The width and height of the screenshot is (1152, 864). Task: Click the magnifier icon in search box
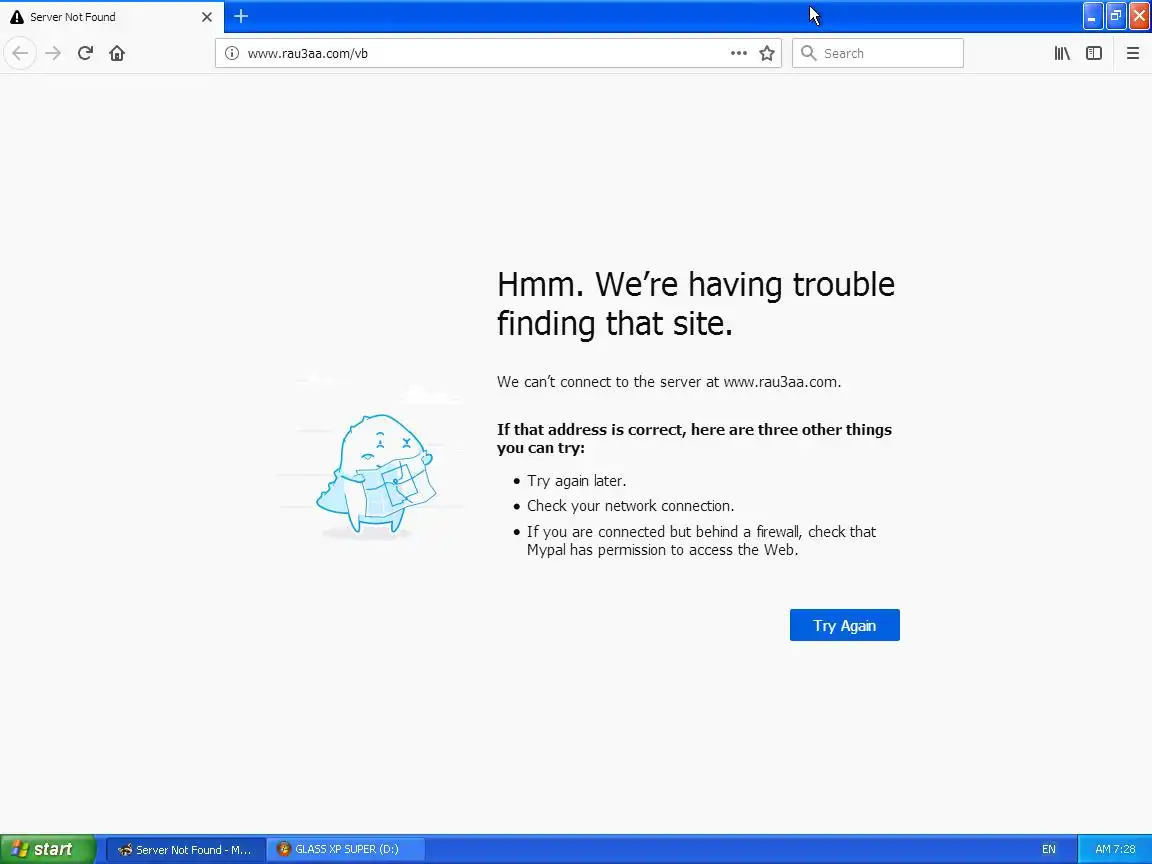(x=808, y=53)
